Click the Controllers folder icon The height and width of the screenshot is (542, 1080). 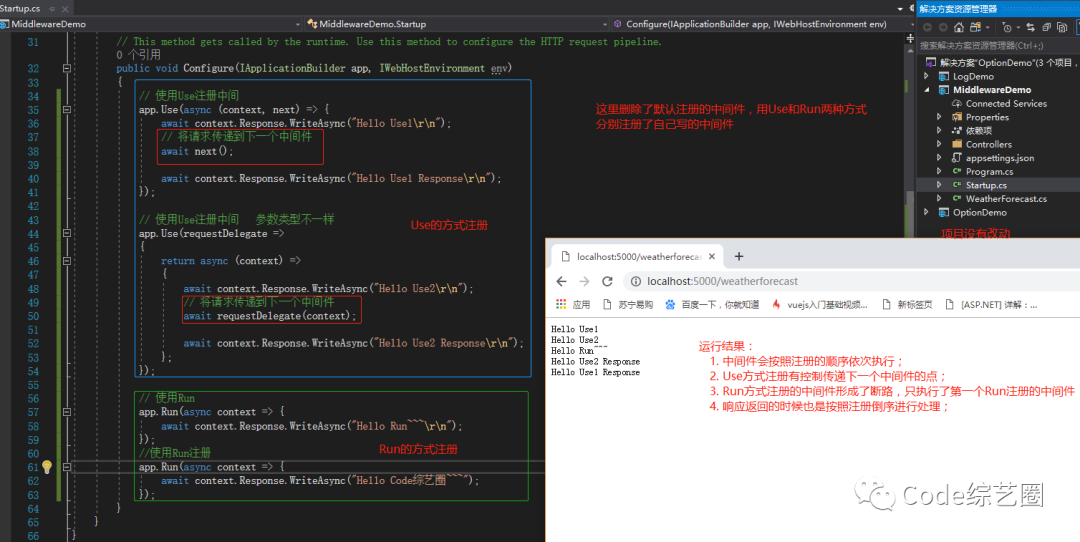click(957, 144)
